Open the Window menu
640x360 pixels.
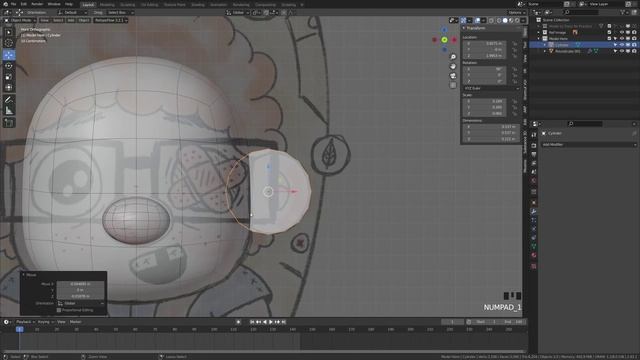pos(54,4)
